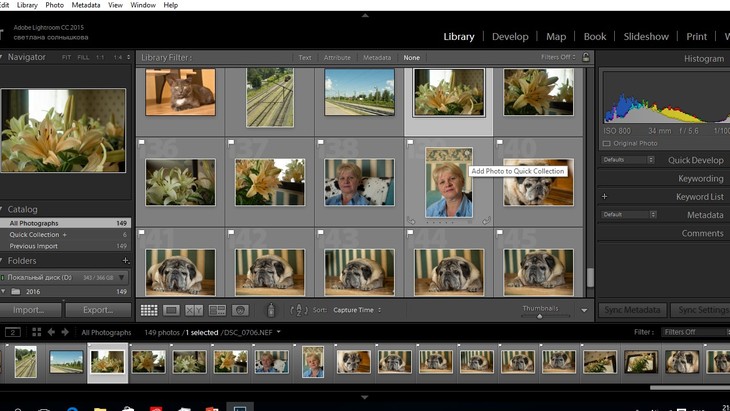Open Metadata Default preset dropdown

629,215
